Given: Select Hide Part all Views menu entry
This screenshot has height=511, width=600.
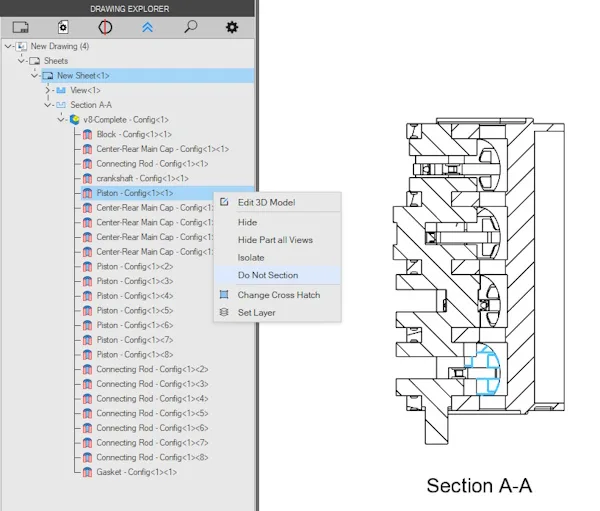Looking at the screenshot, I should click(277, 240).
